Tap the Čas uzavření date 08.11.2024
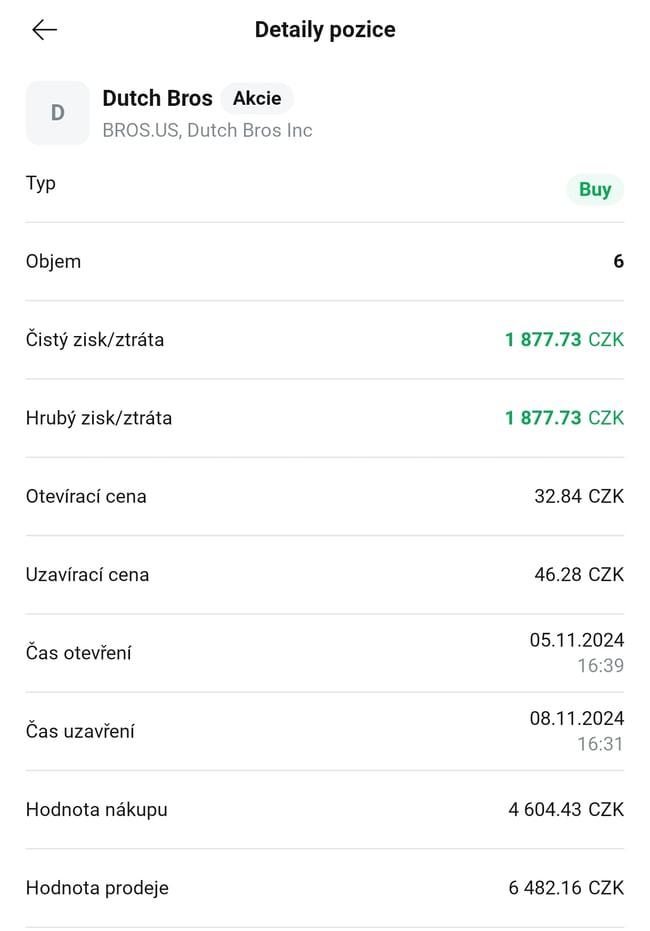 click(577, 718)
